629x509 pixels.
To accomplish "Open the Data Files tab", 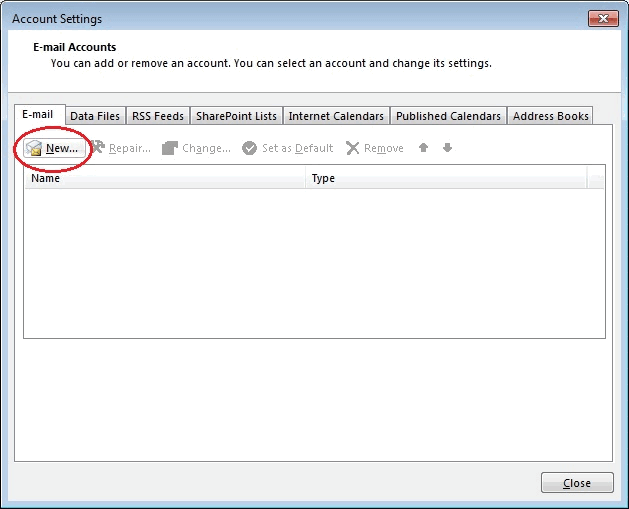I will point(95,116).
